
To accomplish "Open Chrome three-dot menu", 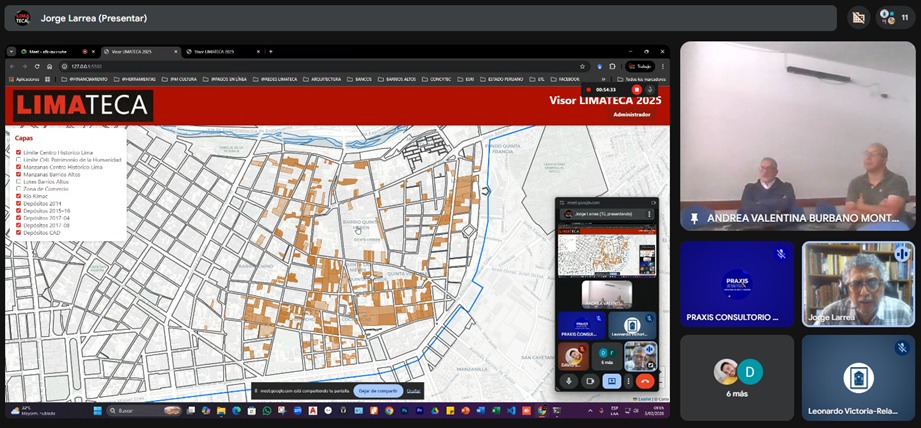I will 663,66.
